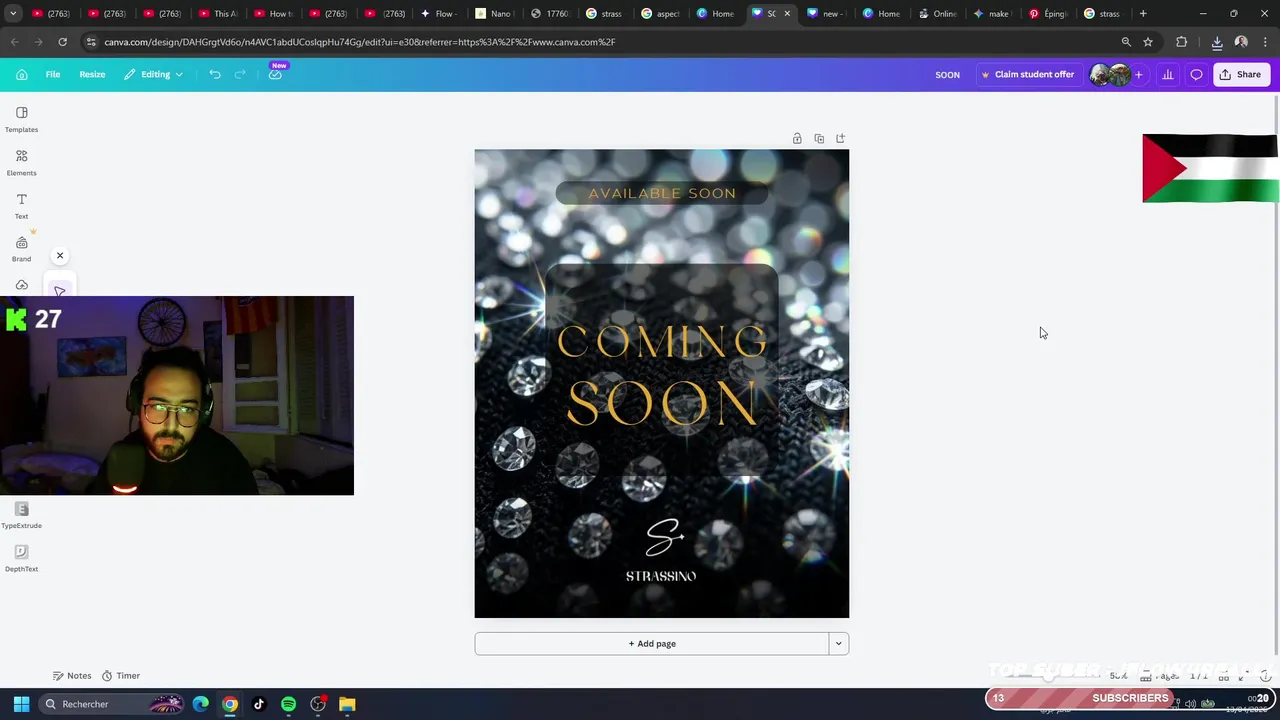The image size is (1280, 720).
Task: Open File Explorer from taskbar
Action: point(347,704)
